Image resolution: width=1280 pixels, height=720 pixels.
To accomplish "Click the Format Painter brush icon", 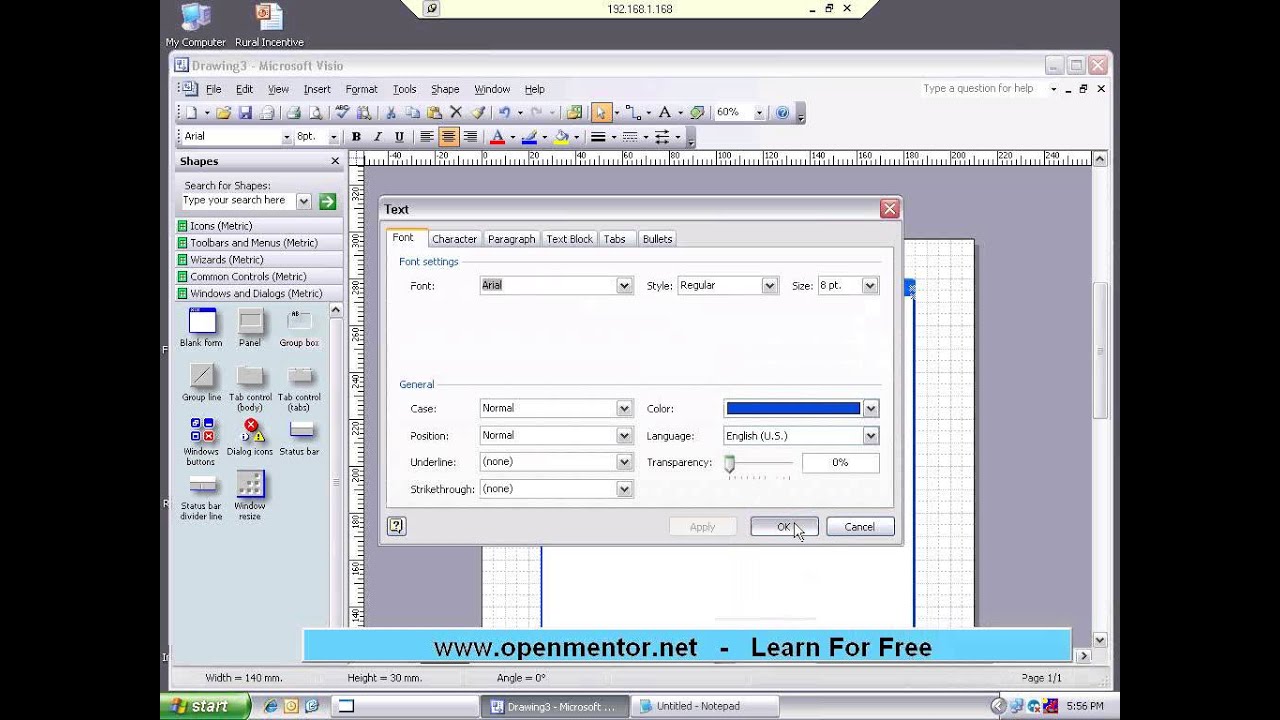I will pos(478,113).
